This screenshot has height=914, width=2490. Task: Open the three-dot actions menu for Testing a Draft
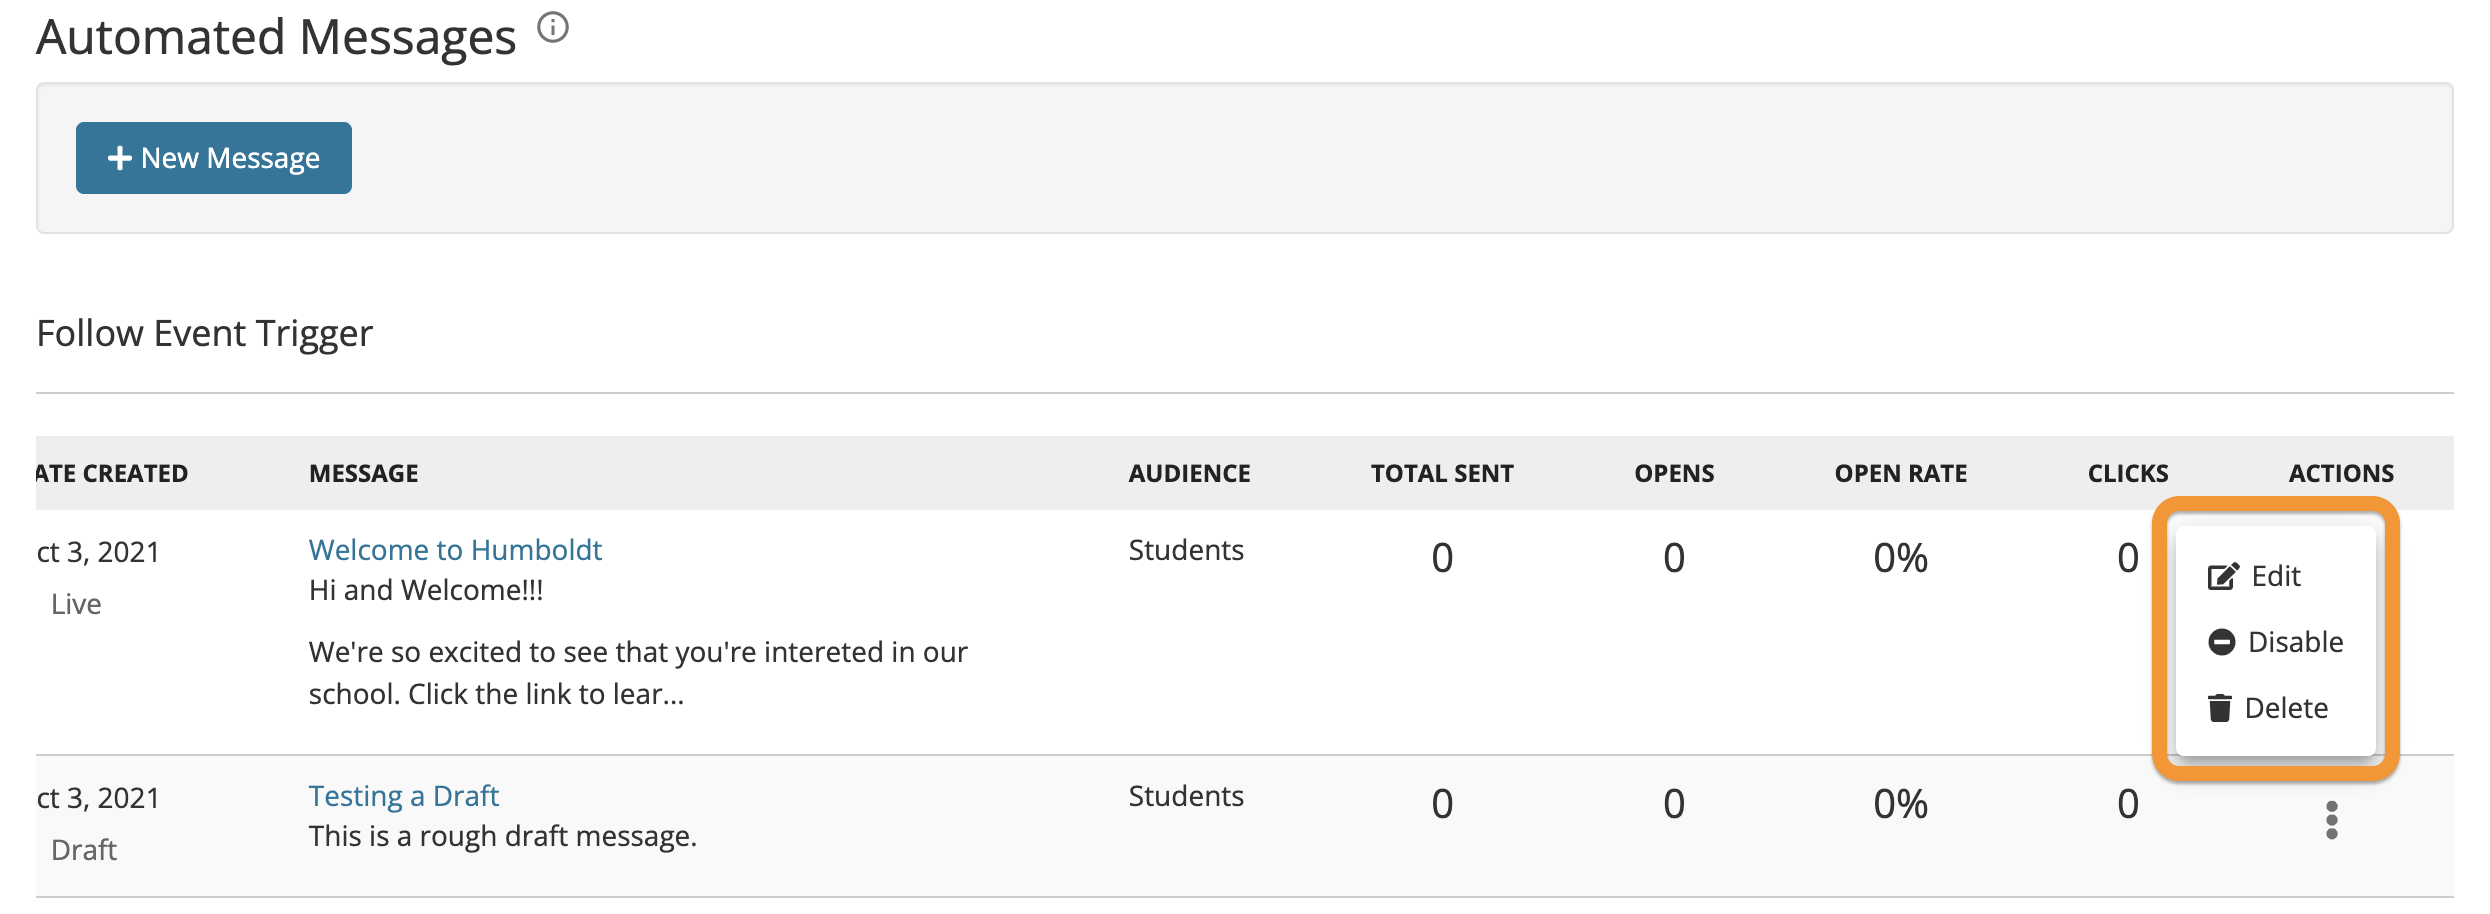tap(2331, 820)
